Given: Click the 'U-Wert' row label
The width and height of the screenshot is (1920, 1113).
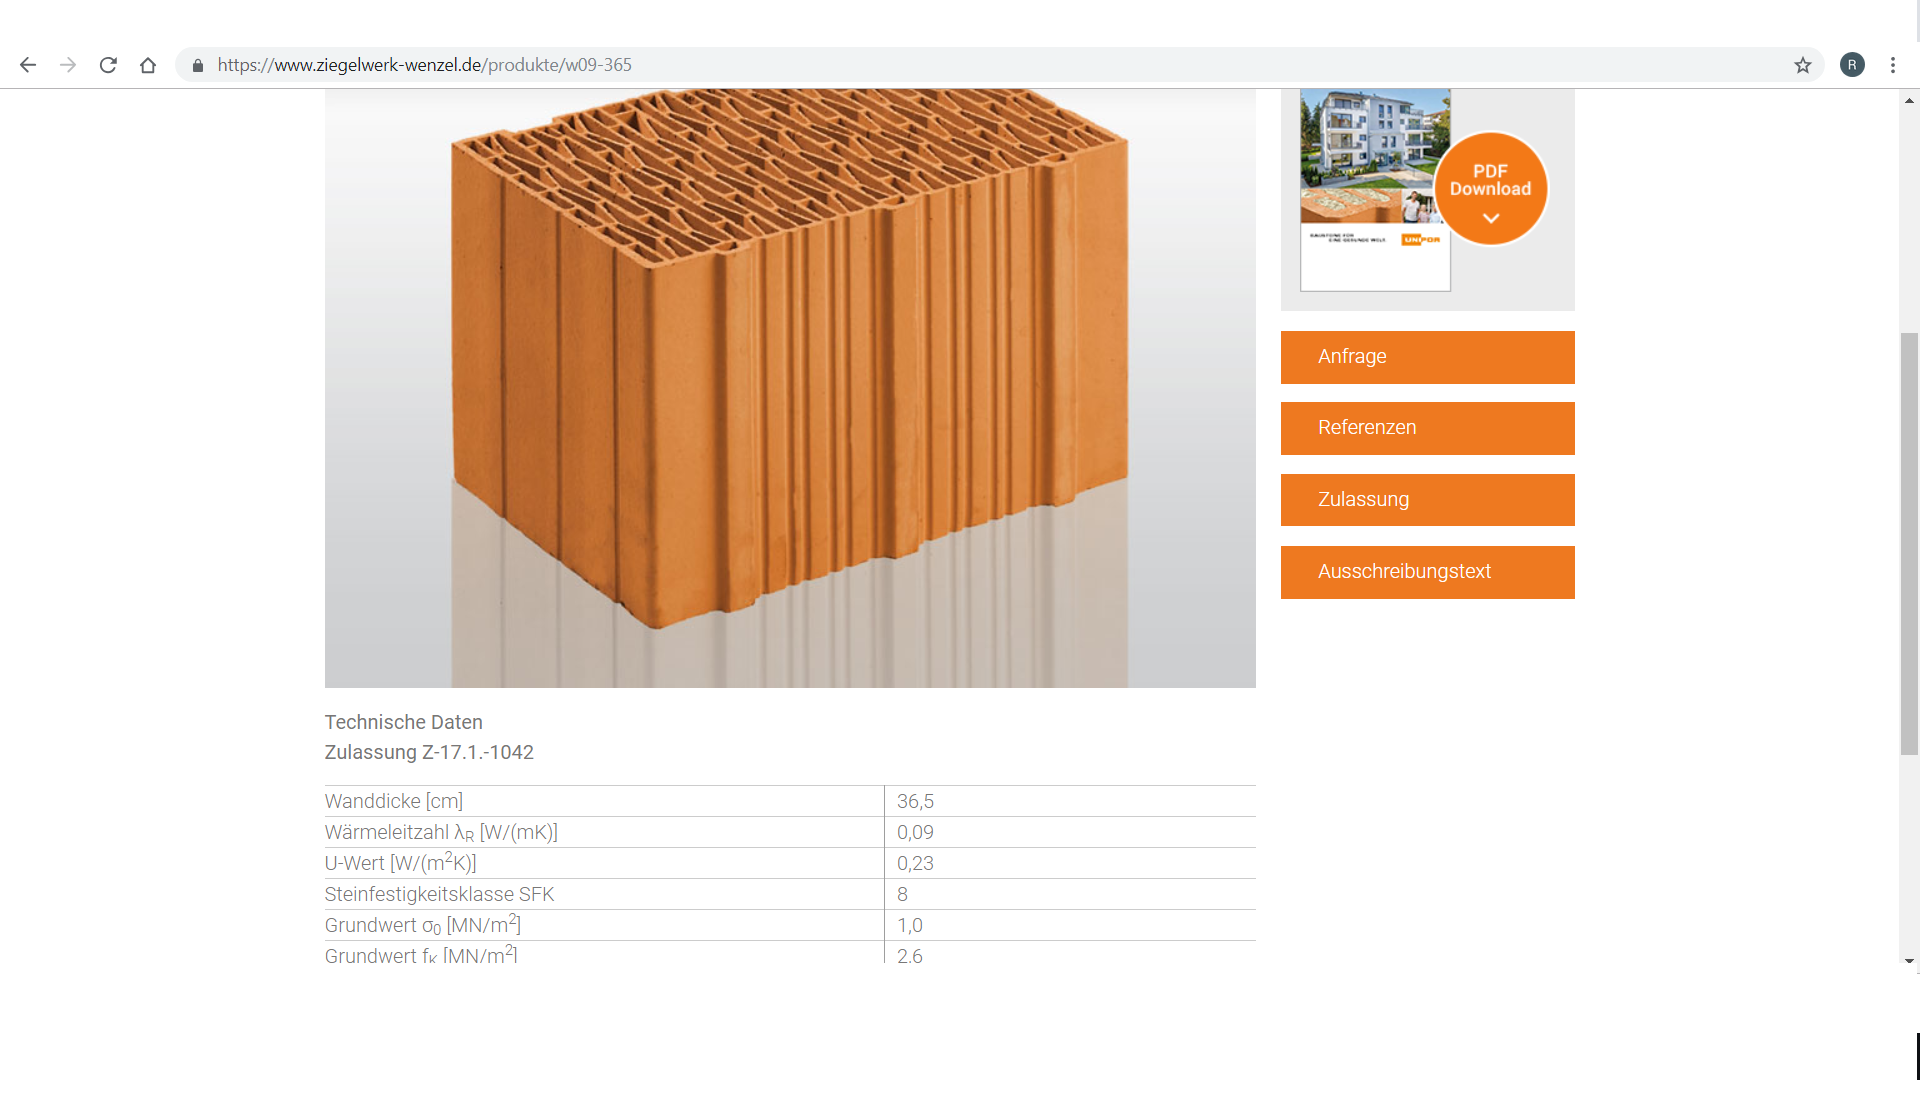Looking at the screenshot, I should point(400,862).
